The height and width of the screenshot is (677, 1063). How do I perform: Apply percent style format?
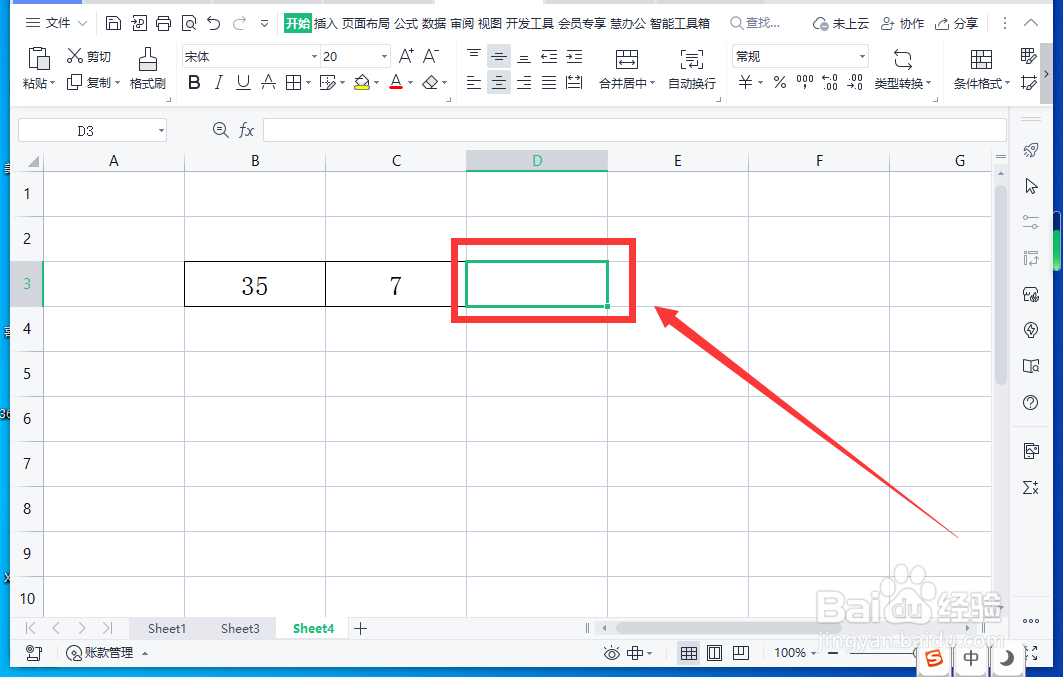point(780,83)
